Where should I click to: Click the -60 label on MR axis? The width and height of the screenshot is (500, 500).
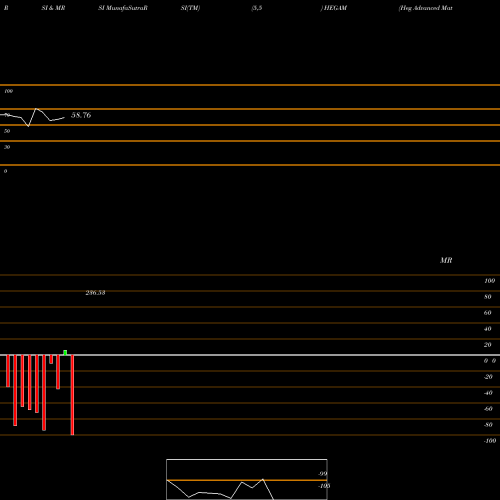[x=488, y=409]
